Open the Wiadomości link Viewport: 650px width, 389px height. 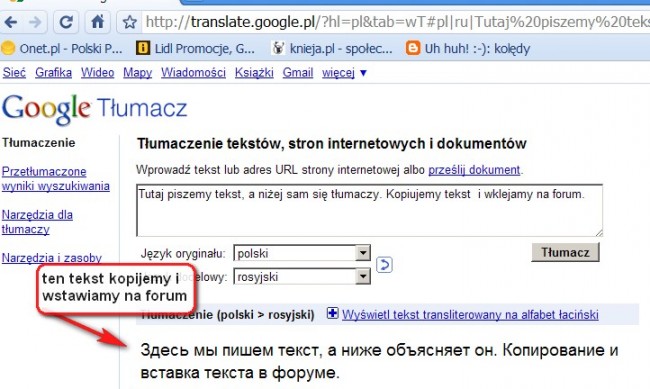(193, 73)
